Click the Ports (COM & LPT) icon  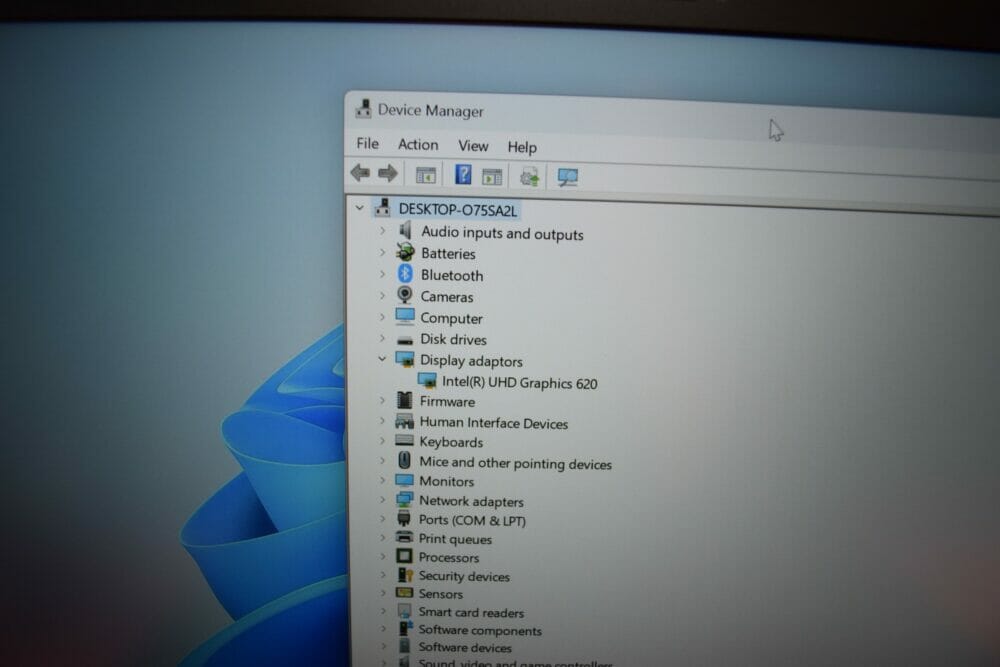(x=404, y=518)
